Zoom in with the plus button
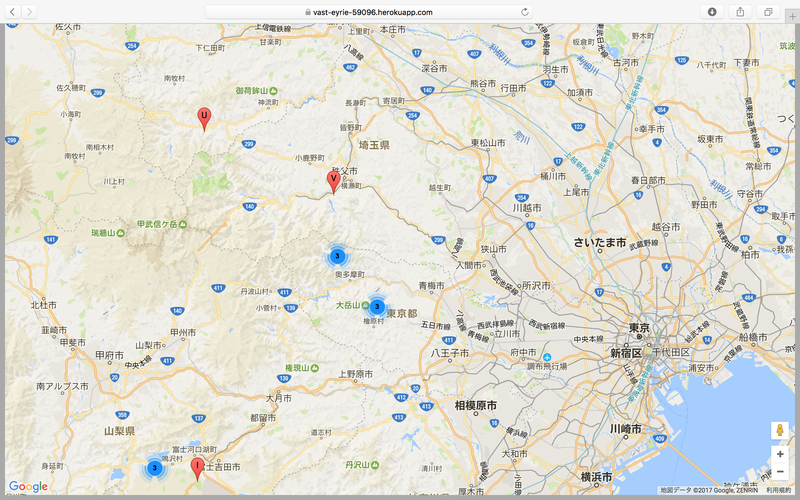This screenshot has height=500, width=800. click(779, 454)
